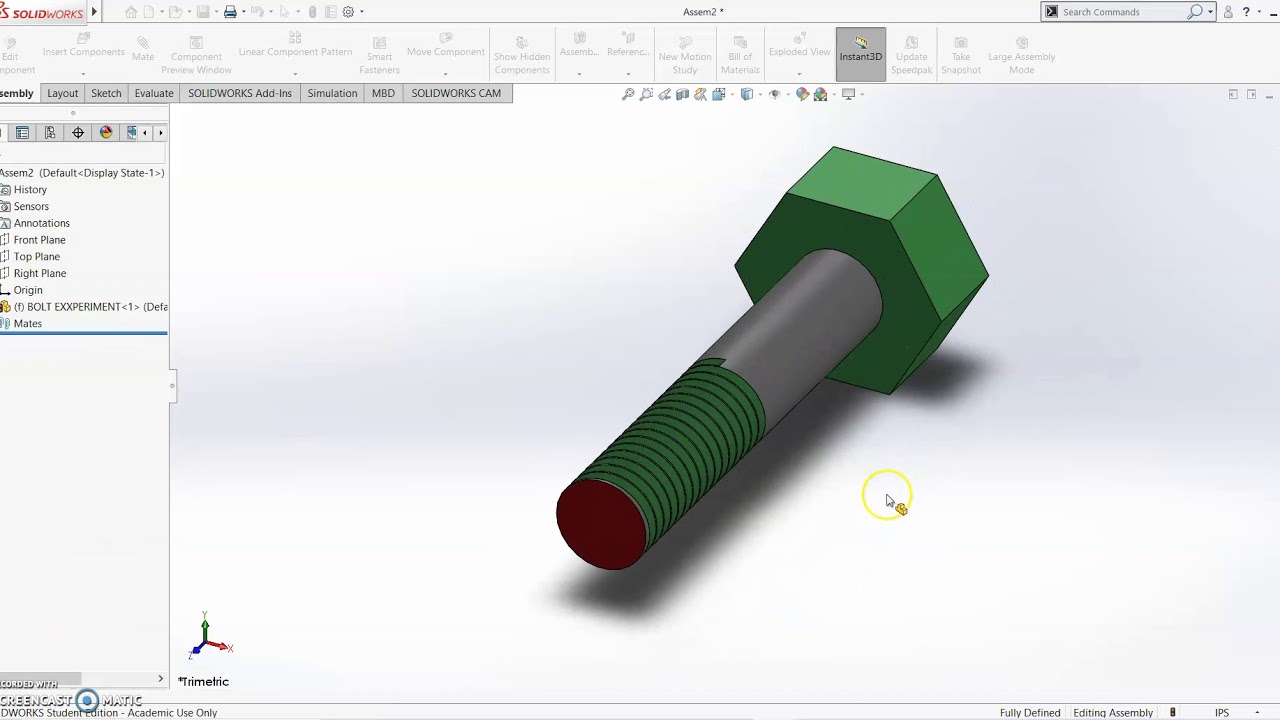Show previous FeatureManager tabs with left arrow
This screenshot has width=1280, height=720.
(144, 132)
